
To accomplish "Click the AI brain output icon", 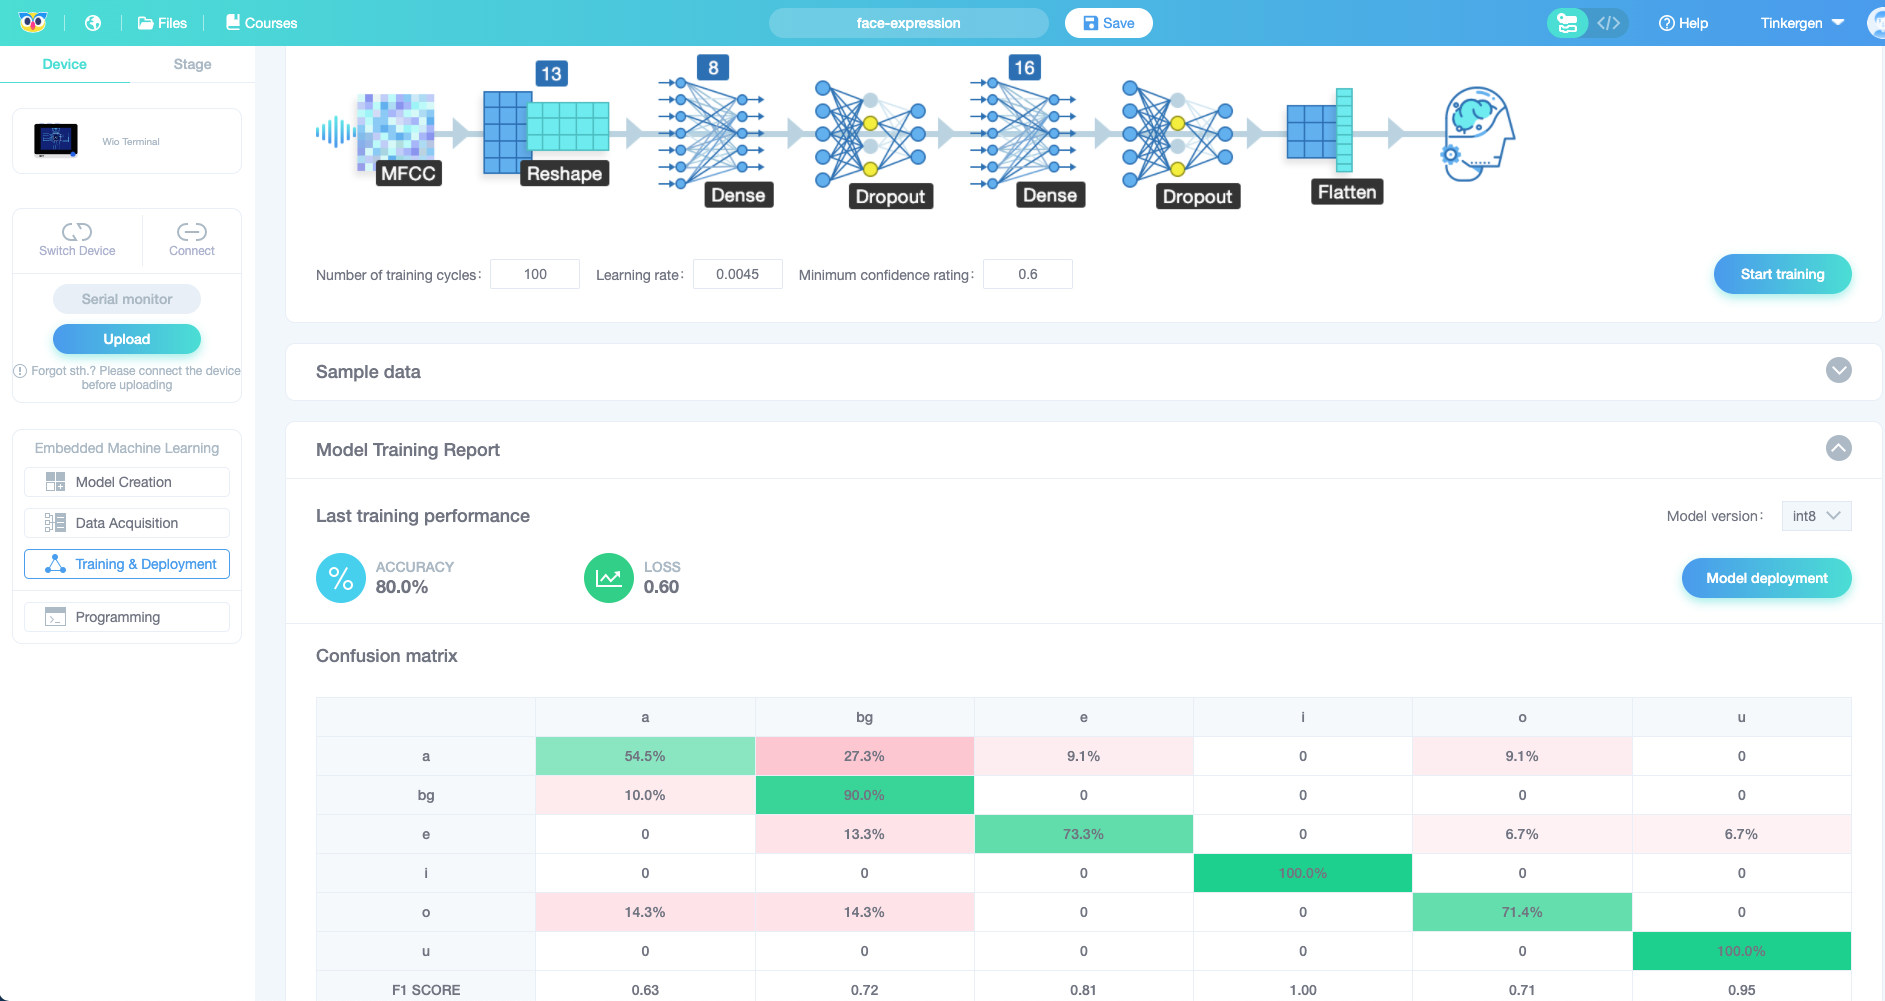I will pos(1478,134).
